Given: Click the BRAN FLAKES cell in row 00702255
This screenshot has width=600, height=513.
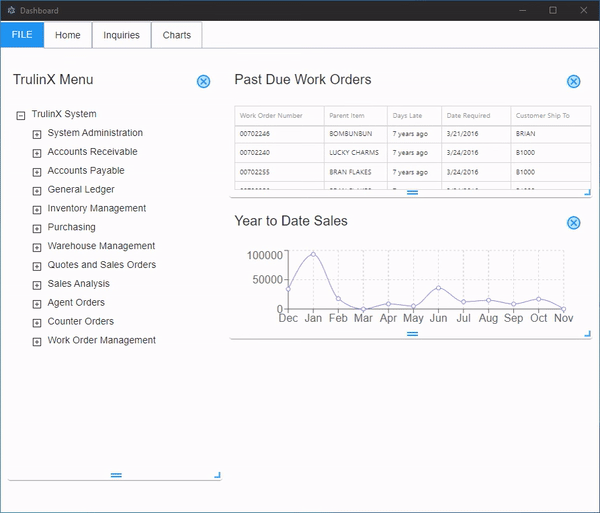Looking at the screenshot, I should pos(356,172).
